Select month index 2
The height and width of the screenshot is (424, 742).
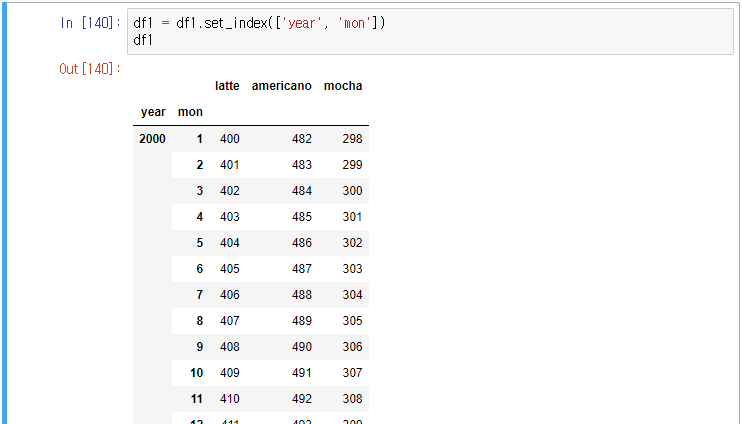tap(200, 165)
